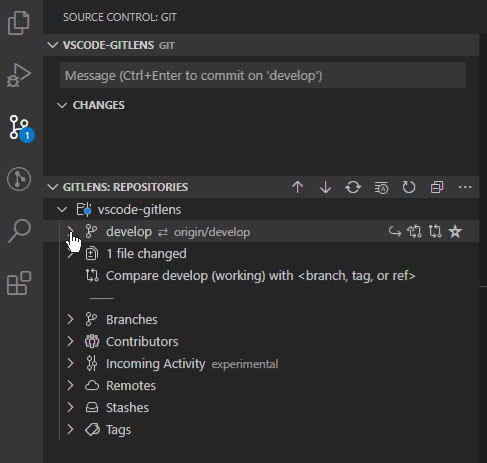Focus the commit message input box
This screenshot has width=487, height=463.
pyautogui.click(x=263, y=75)
